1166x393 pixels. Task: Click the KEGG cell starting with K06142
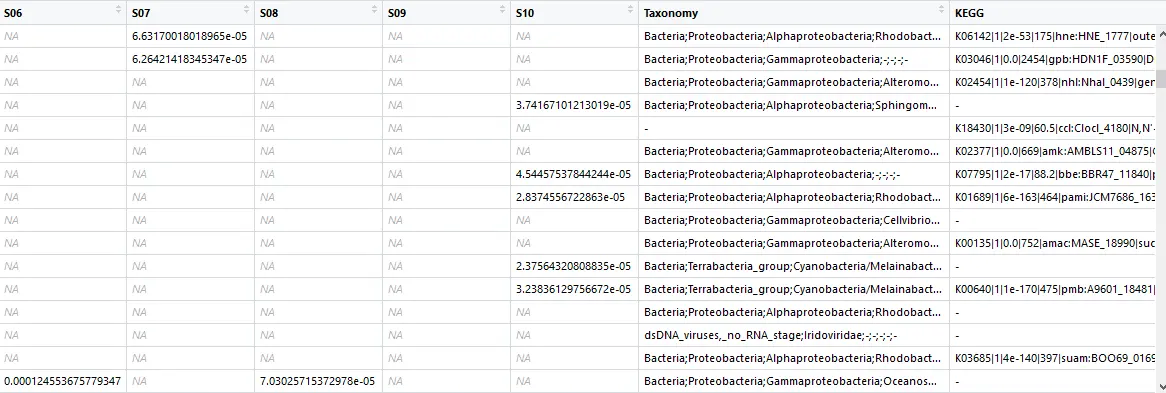1054,36
